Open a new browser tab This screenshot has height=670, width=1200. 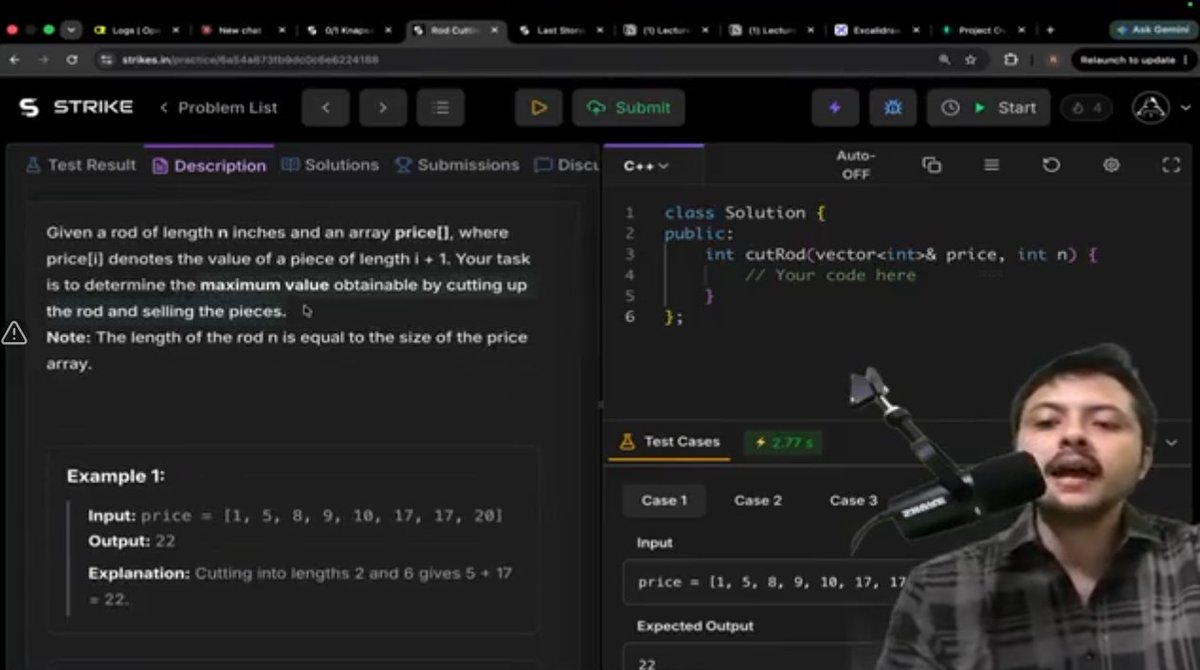point(1050,30)
